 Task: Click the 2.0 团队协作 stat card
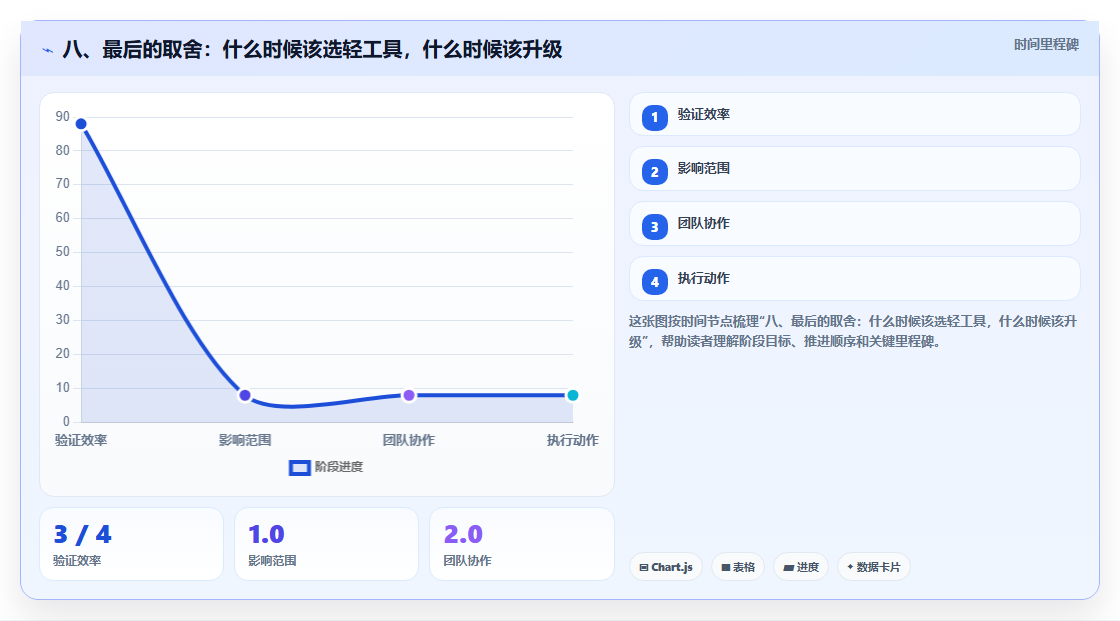(x=521, y=544)
